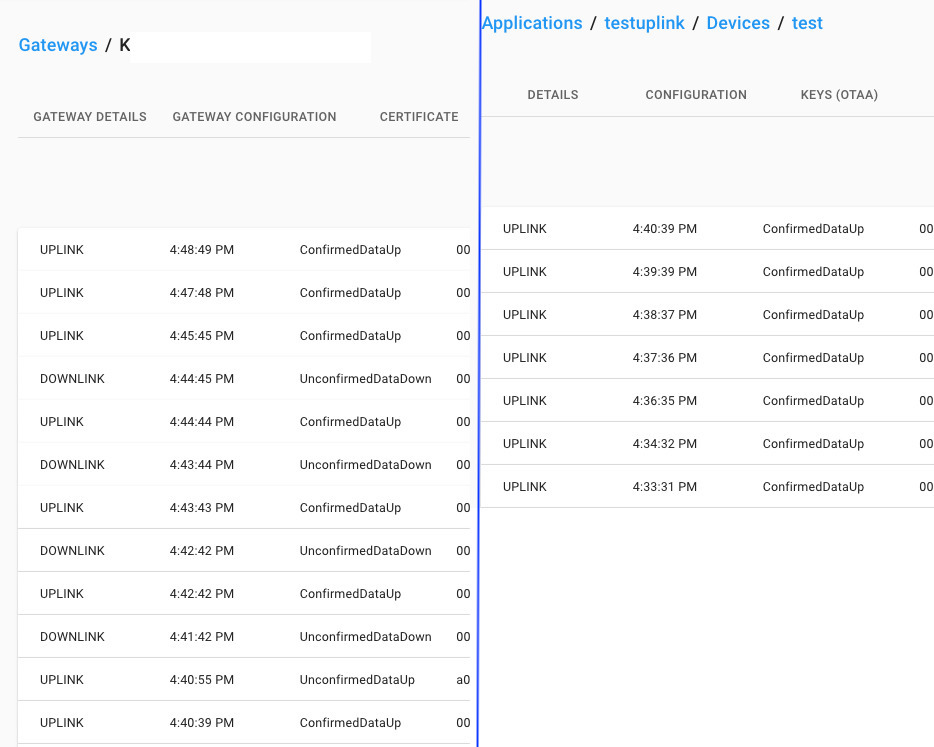Select gateway uplink row at 4:47:48 PM
934x747 pixels.
[x=244, y=292]
